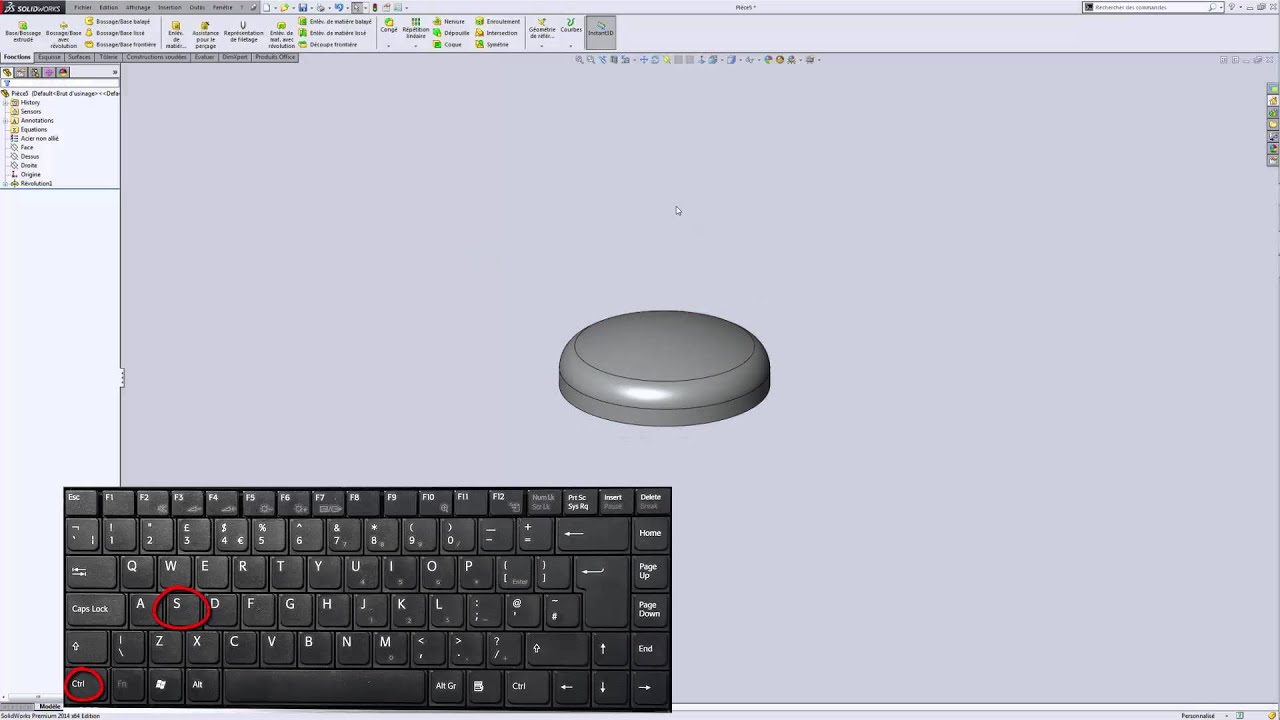This screenshot has width=1280, height=720.
Task: Switch to Constructions soudées tab
Action: pyautogui.click(x=156, y=57)
